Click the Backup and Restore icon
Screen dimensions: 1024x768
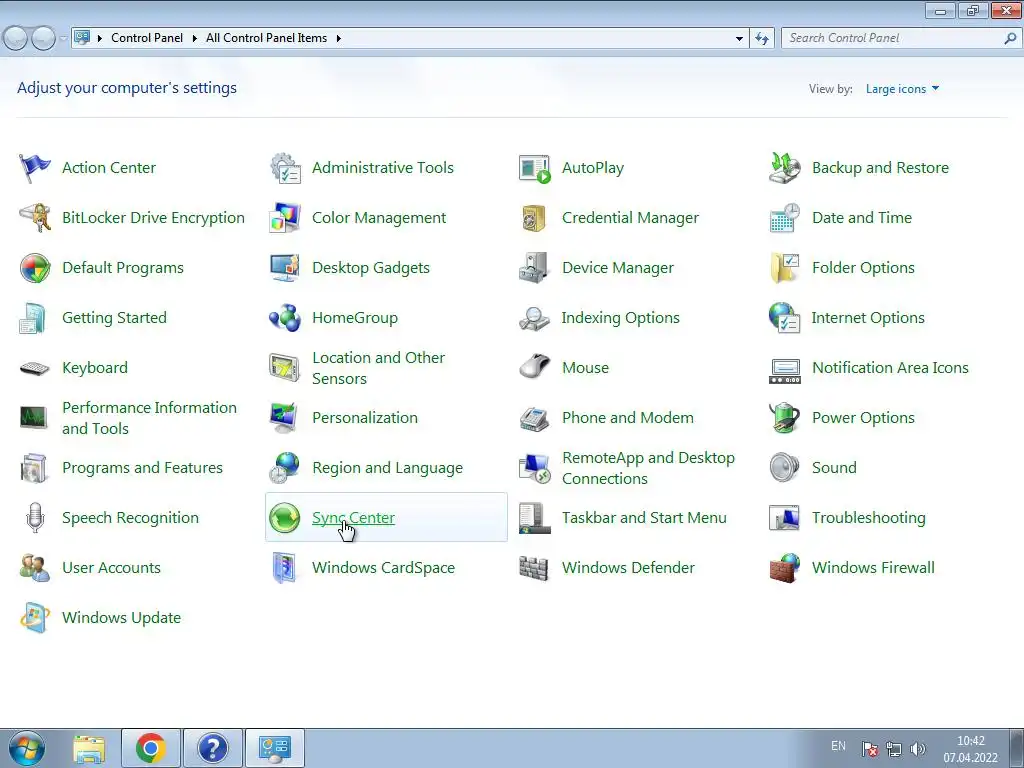(785, 168)
